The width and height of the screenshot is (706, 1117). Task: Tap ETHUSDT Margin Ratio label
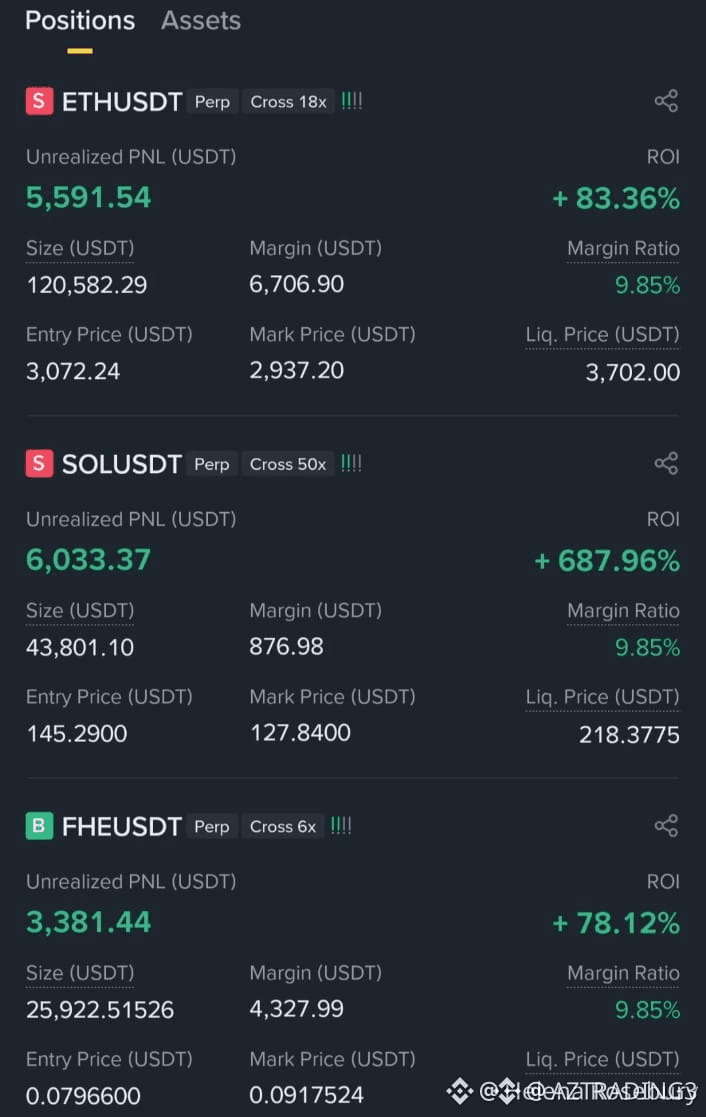pyautogui.click(x=623, y=249)
